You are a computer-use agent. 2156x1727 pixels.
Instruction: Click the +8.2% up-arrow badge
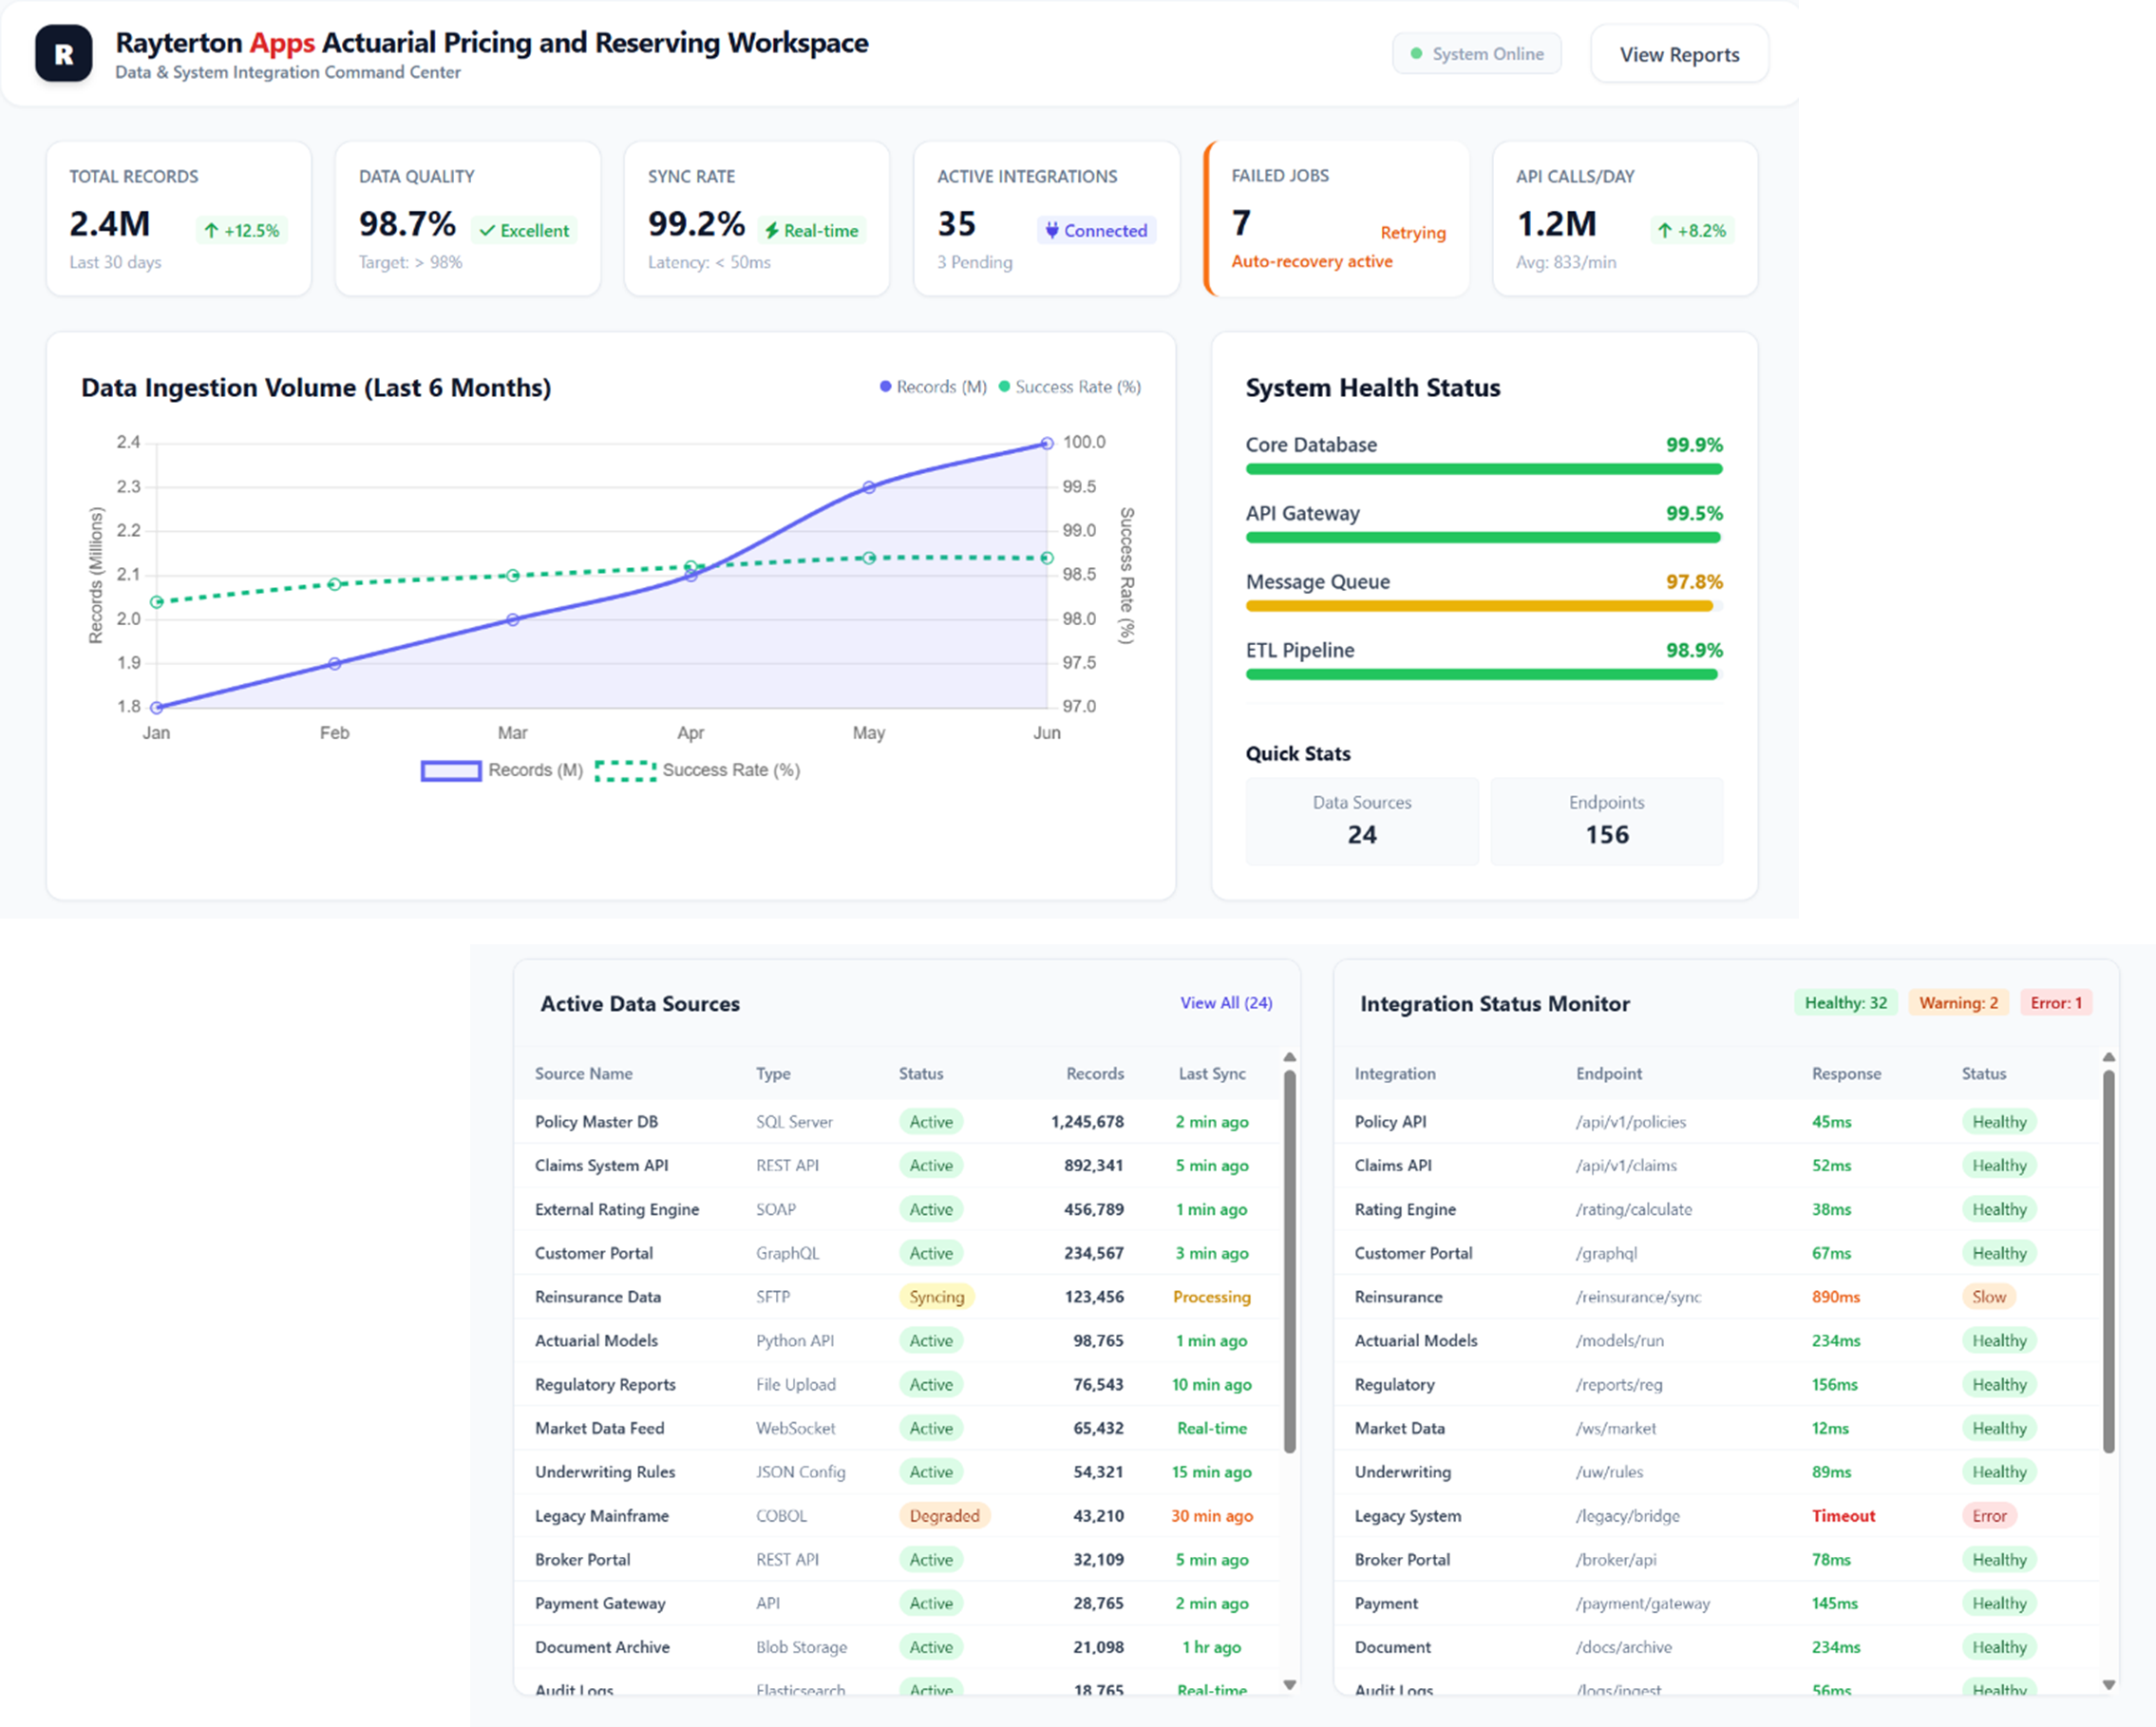1691,231
